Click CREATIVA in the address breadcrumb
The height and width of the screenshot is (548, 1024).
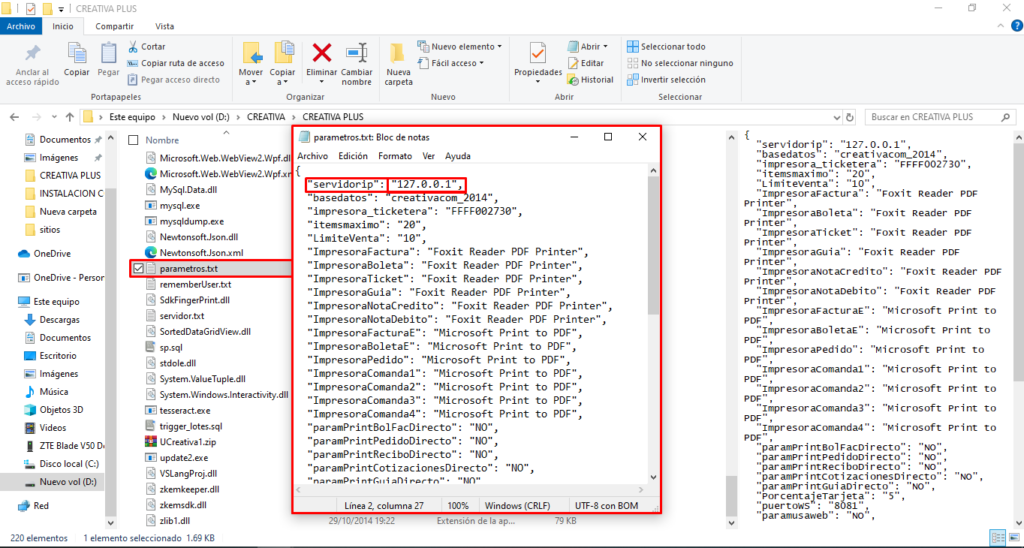tap(266, 117)
